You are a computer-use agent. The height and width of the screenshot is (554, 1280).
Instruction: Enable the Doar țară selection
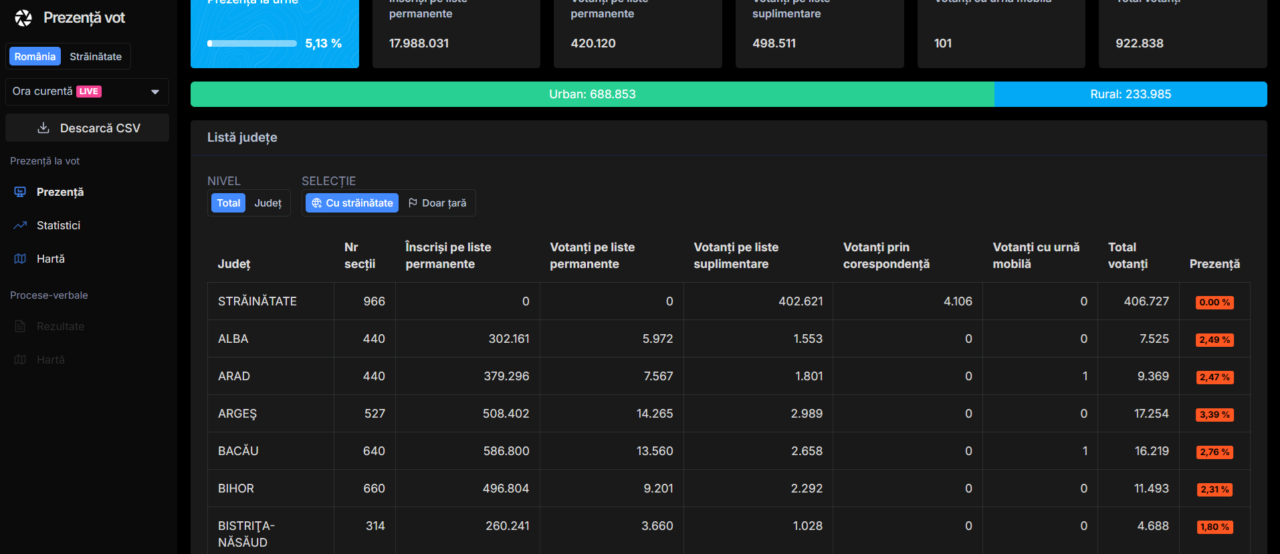[x=438, y=203]
